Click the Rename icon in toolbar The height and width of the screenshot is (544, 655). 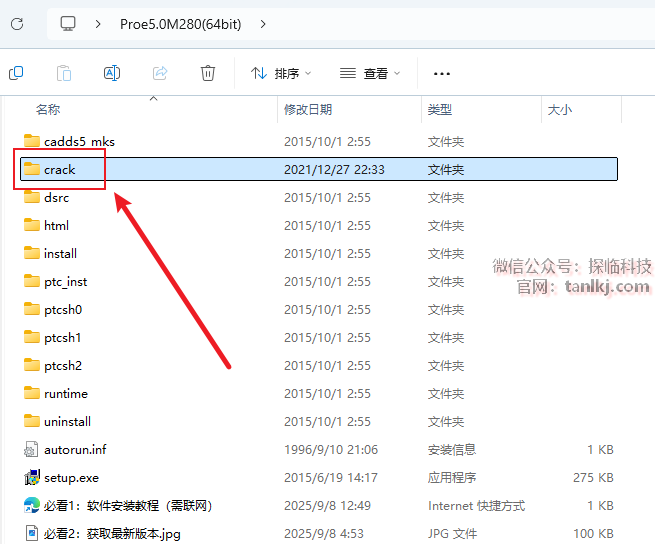click(112, 73)
